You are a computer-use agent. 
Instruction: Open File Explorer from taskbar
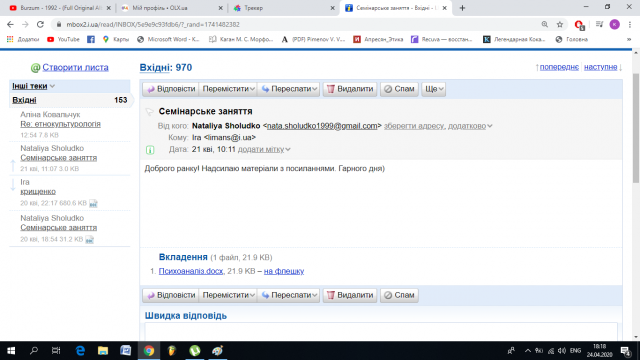point(103,351)
